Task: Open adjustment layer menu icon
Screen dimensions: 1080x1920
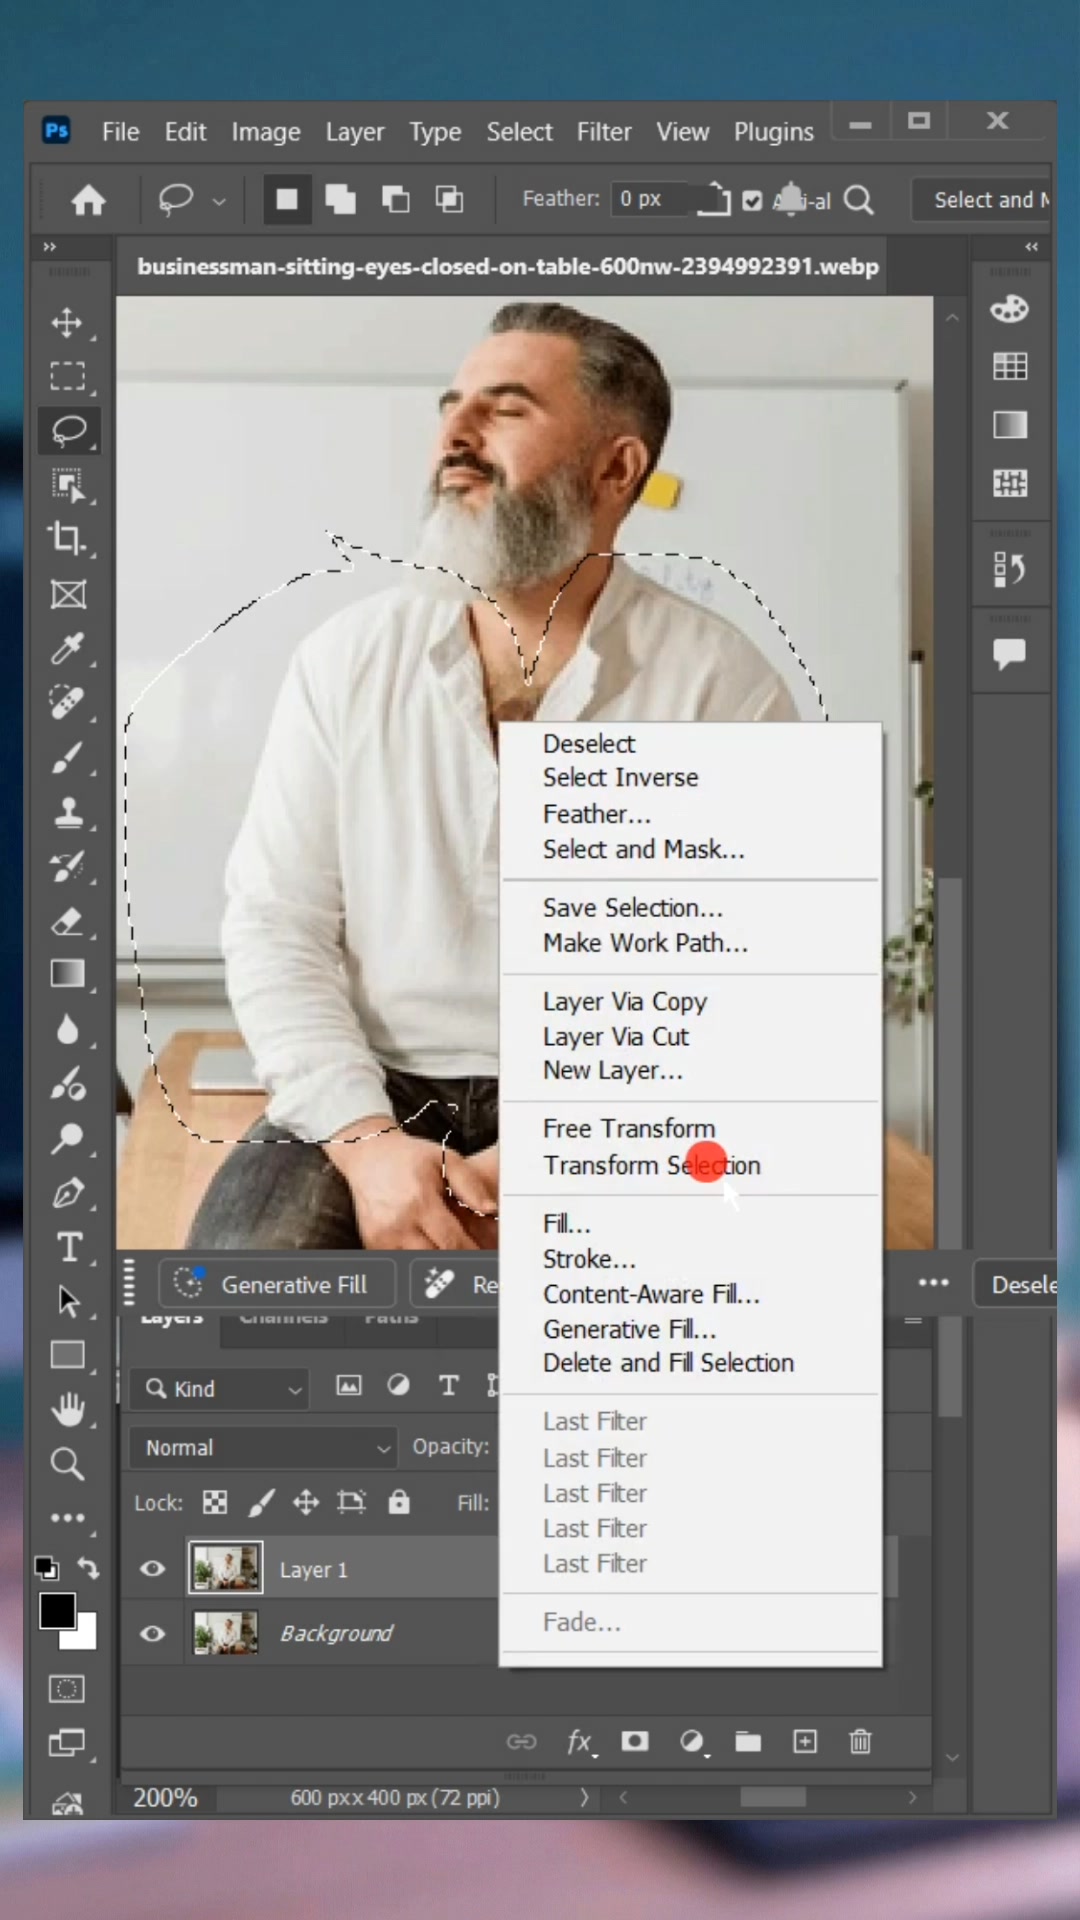Action: [692, 1742]
